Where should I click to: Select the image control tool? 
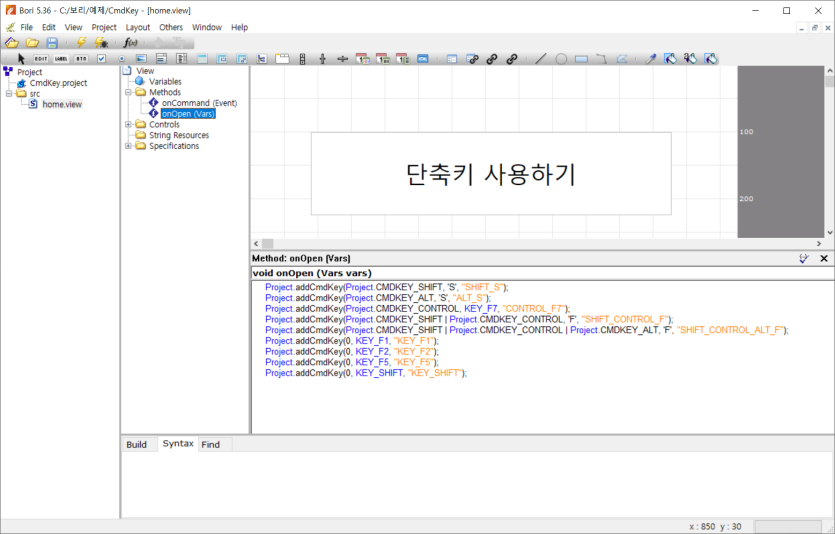pos(141,59)
